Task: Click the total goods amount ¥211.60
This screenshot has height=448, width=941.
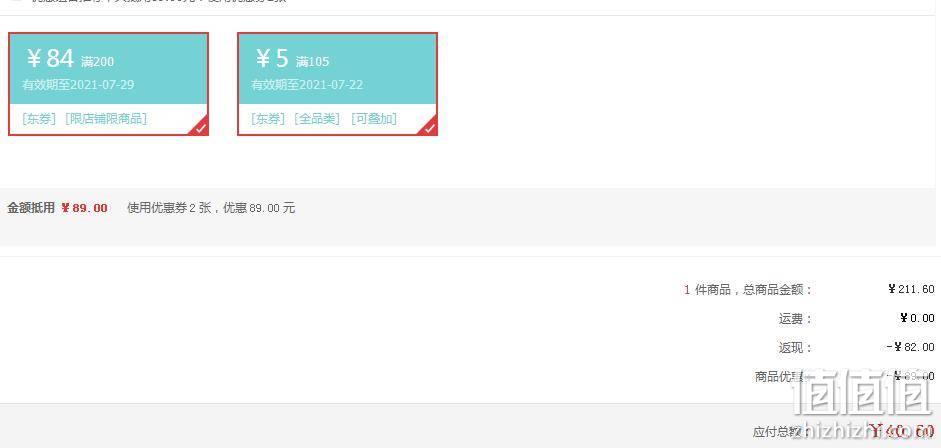Action: 911,289
